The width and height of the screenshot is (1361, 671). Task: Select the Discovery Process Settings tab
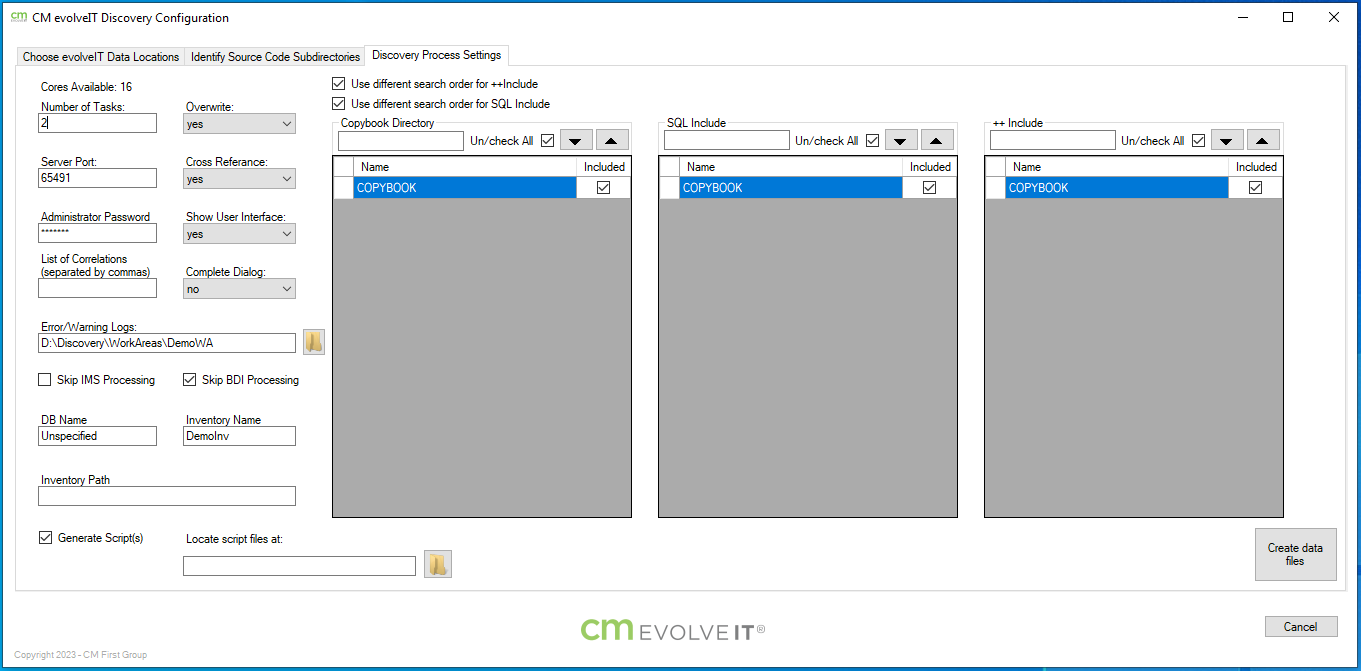click(x=437, y=55)
